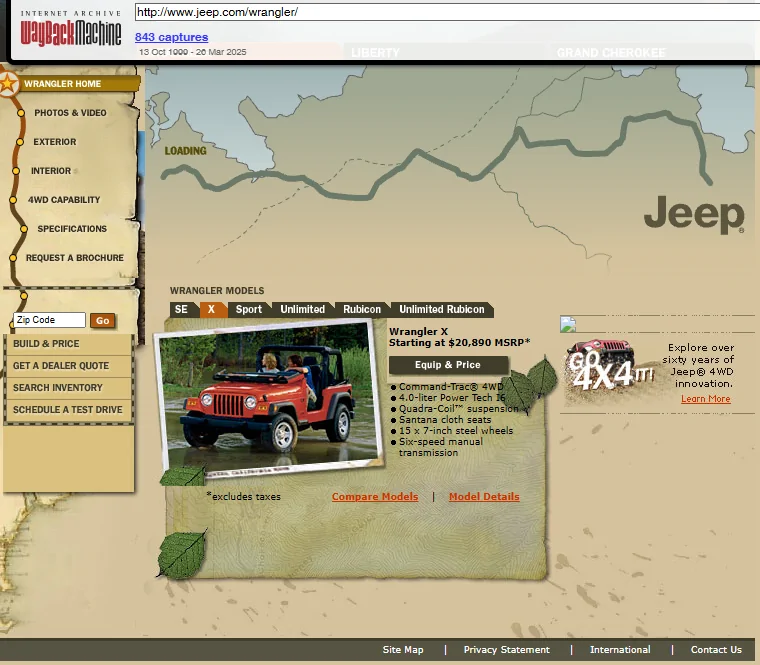
Task: Click the 'WRANGLER MODELS' heading
Action: (x=217, y=291)
